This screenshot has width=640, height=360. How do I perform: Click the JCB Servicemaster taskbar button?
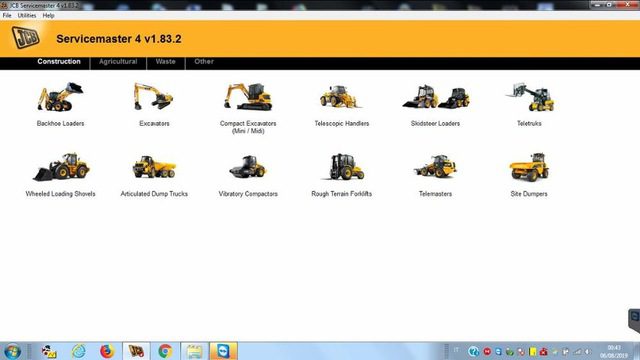click(x=136, y=351)
